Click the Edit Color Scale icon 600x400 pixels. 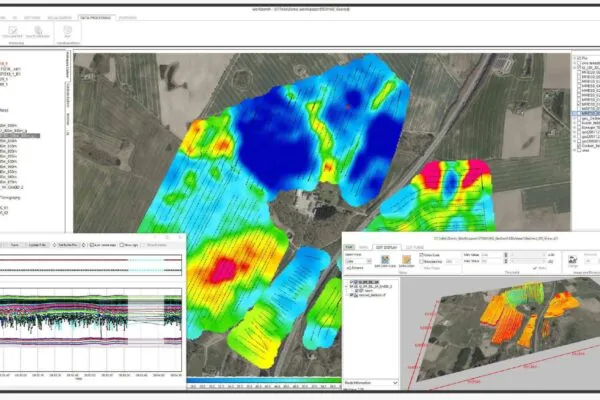click(x=385, y=261)
